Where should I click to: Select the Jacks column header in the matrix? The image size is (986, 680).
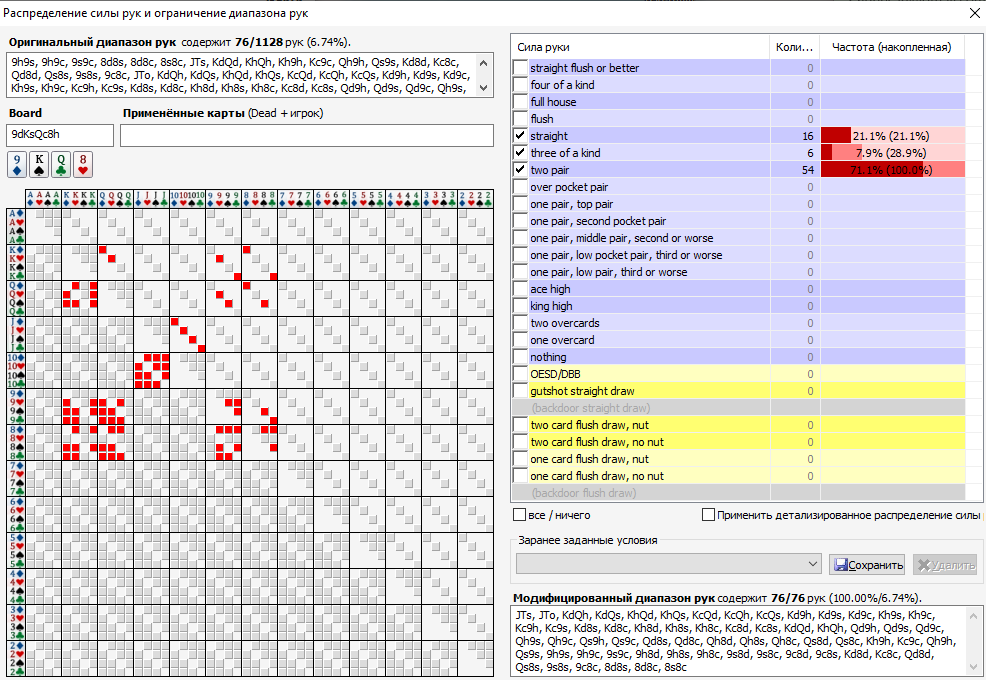pos(152,199)
